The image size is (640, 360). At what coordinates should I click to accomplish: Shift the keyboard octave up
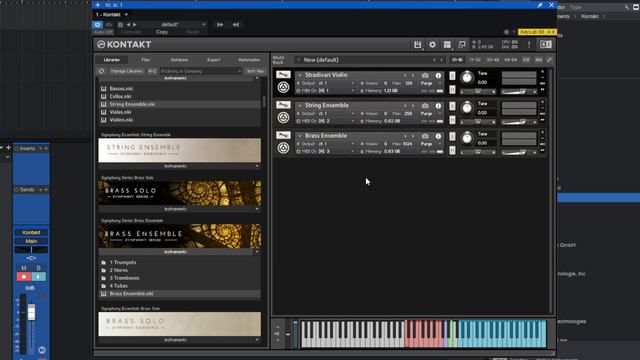[x=277, y=327]
